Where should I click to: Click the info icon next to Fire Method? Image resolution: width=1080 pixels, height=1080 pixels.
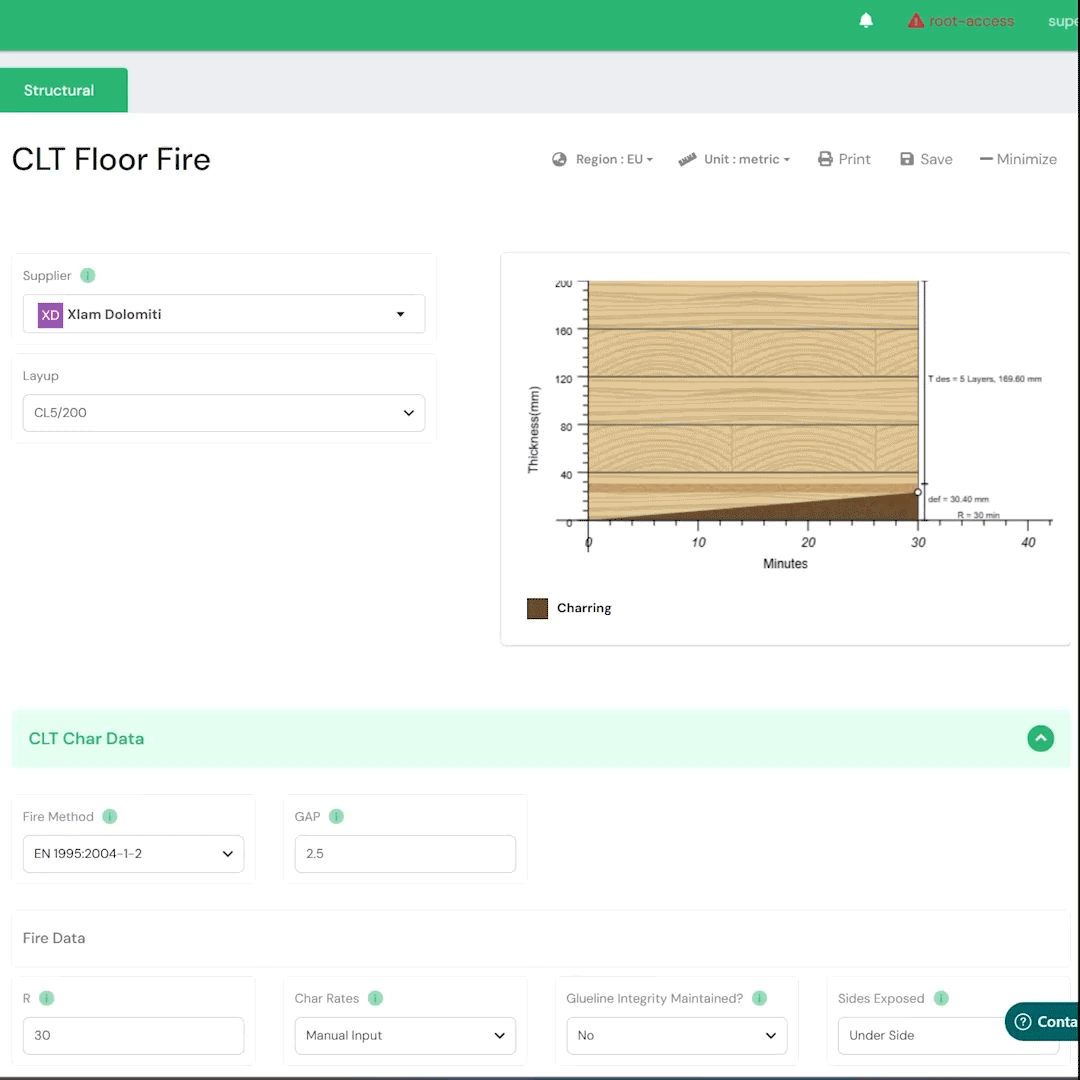pyautogui.click(x=110, y=816)
